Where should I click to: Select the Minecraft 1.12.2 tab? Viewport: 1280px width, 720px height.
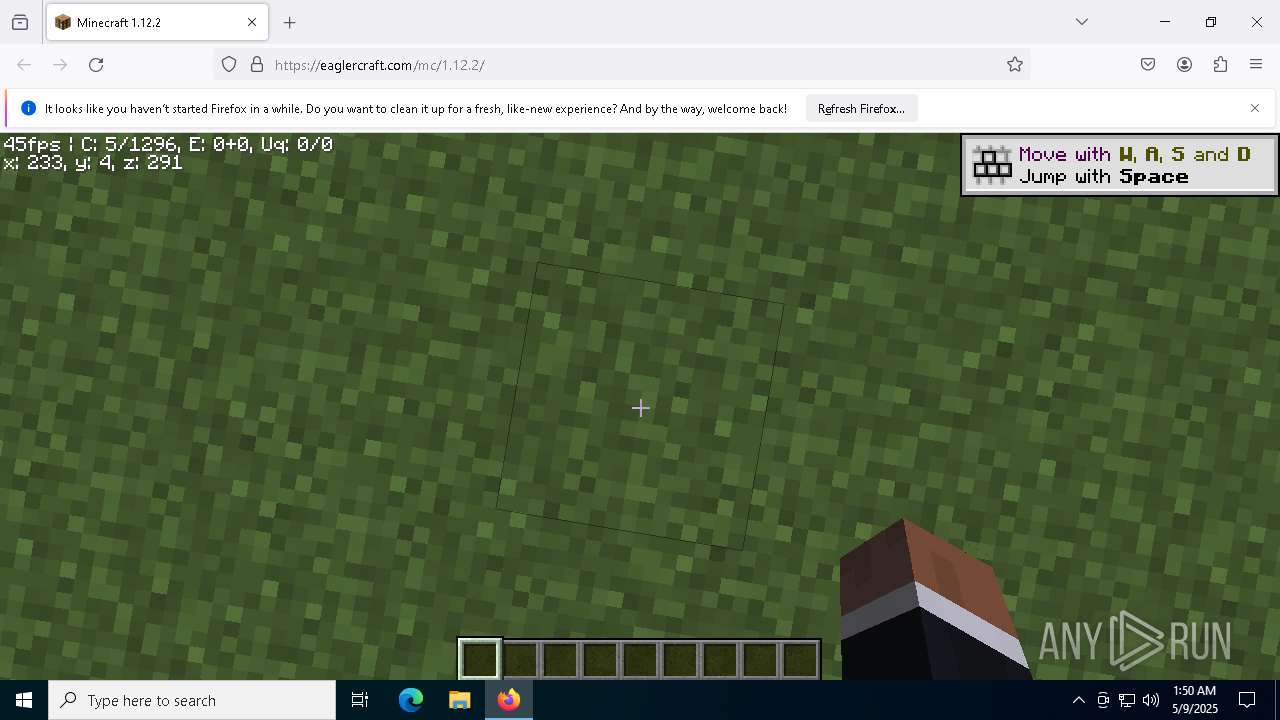(157, 22)
